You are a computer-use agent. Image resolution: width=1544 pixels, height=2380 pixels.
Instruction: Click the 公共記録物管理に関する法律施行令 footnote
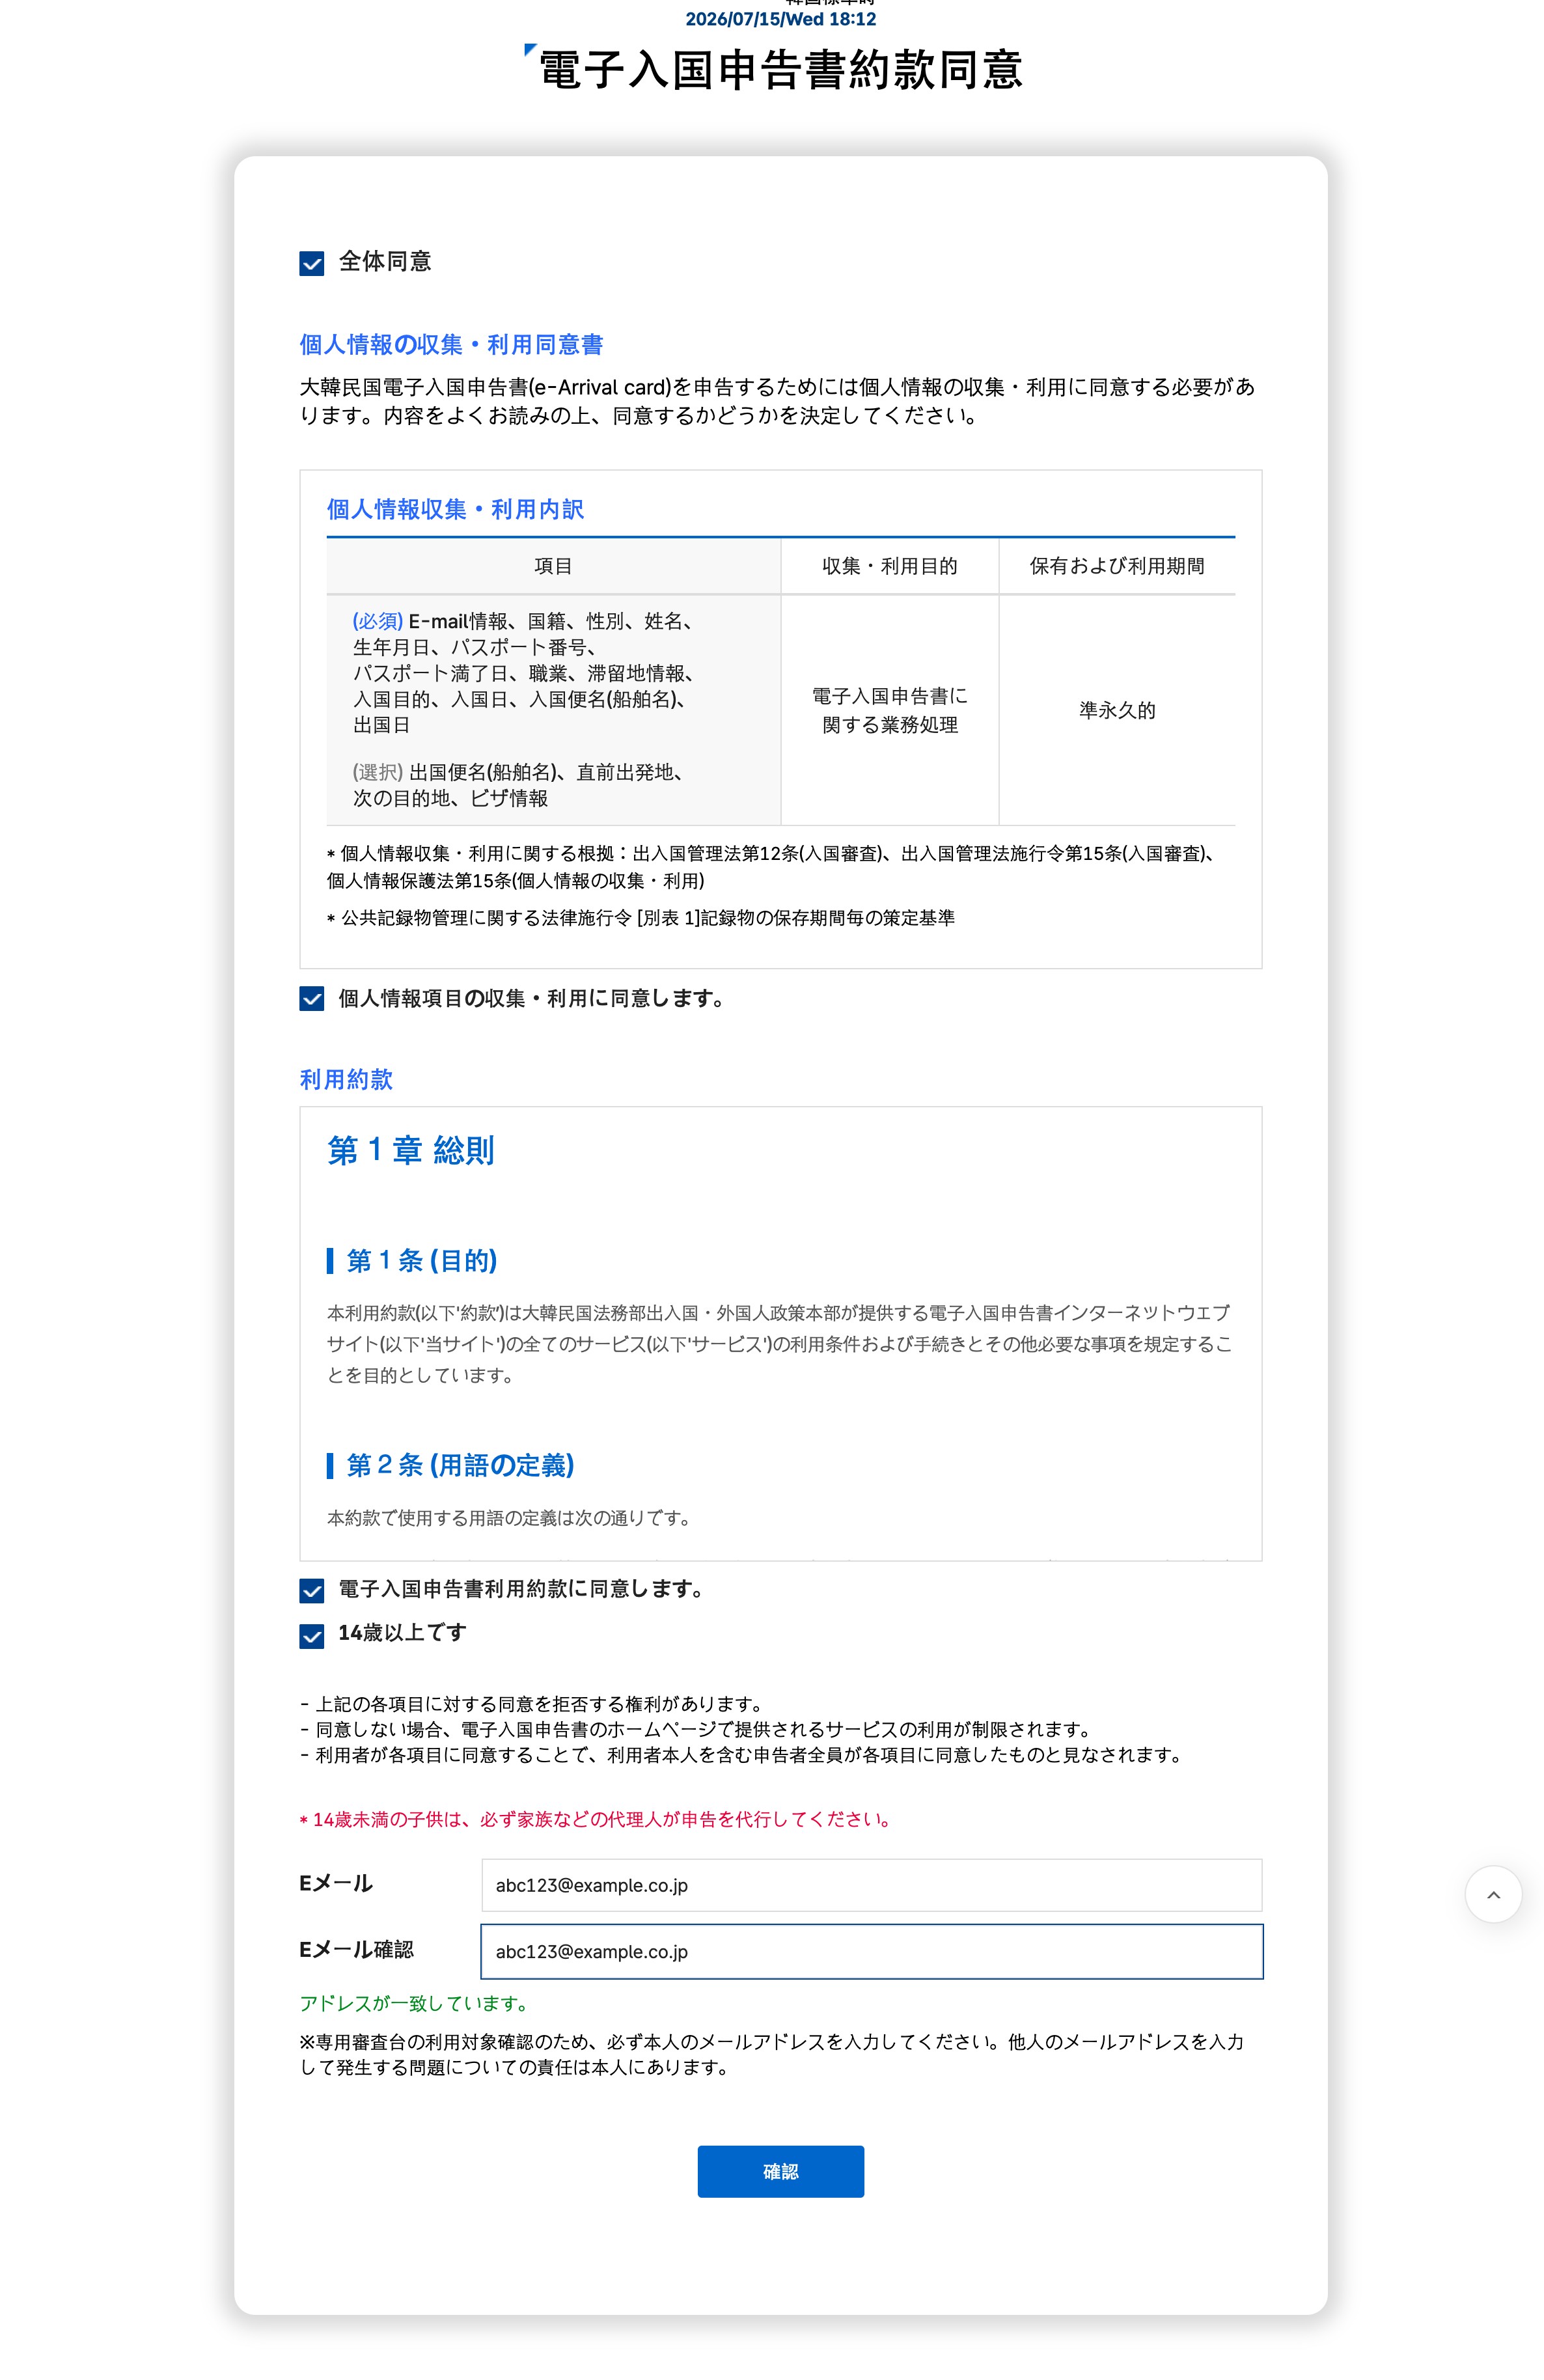641,918
